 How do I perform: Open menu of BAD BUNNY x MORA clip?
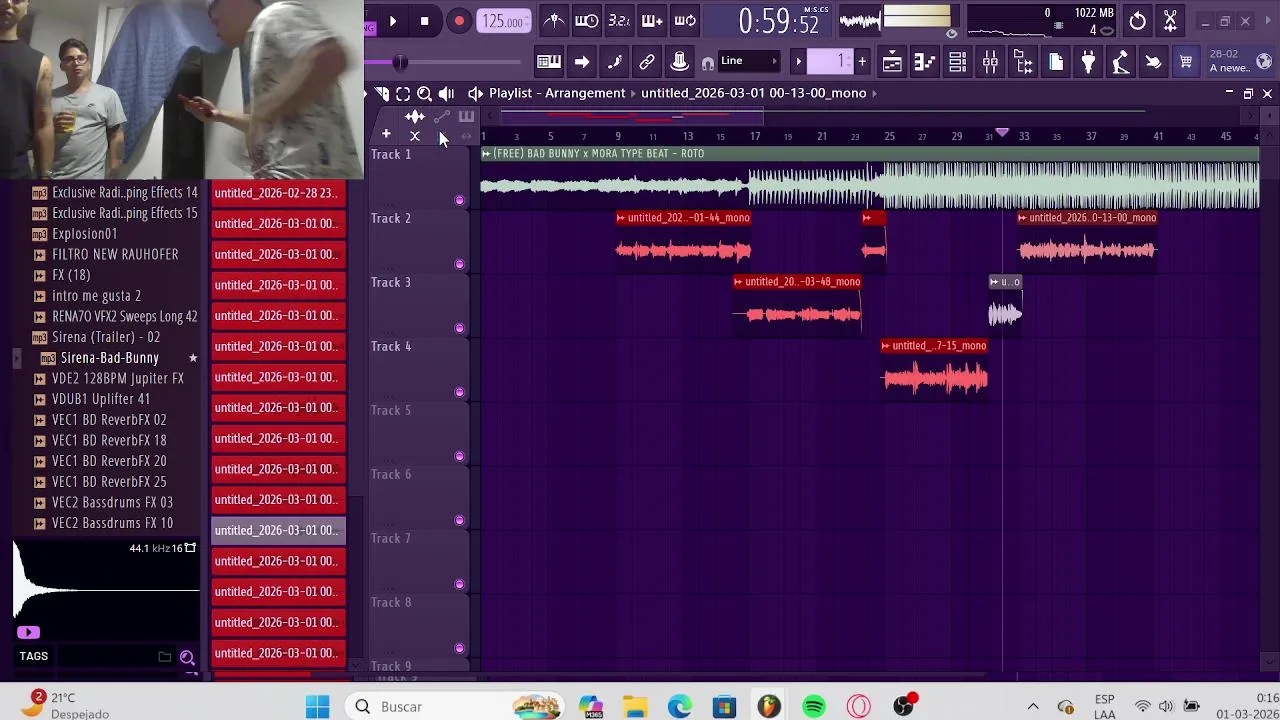click(x=486, y=154)
